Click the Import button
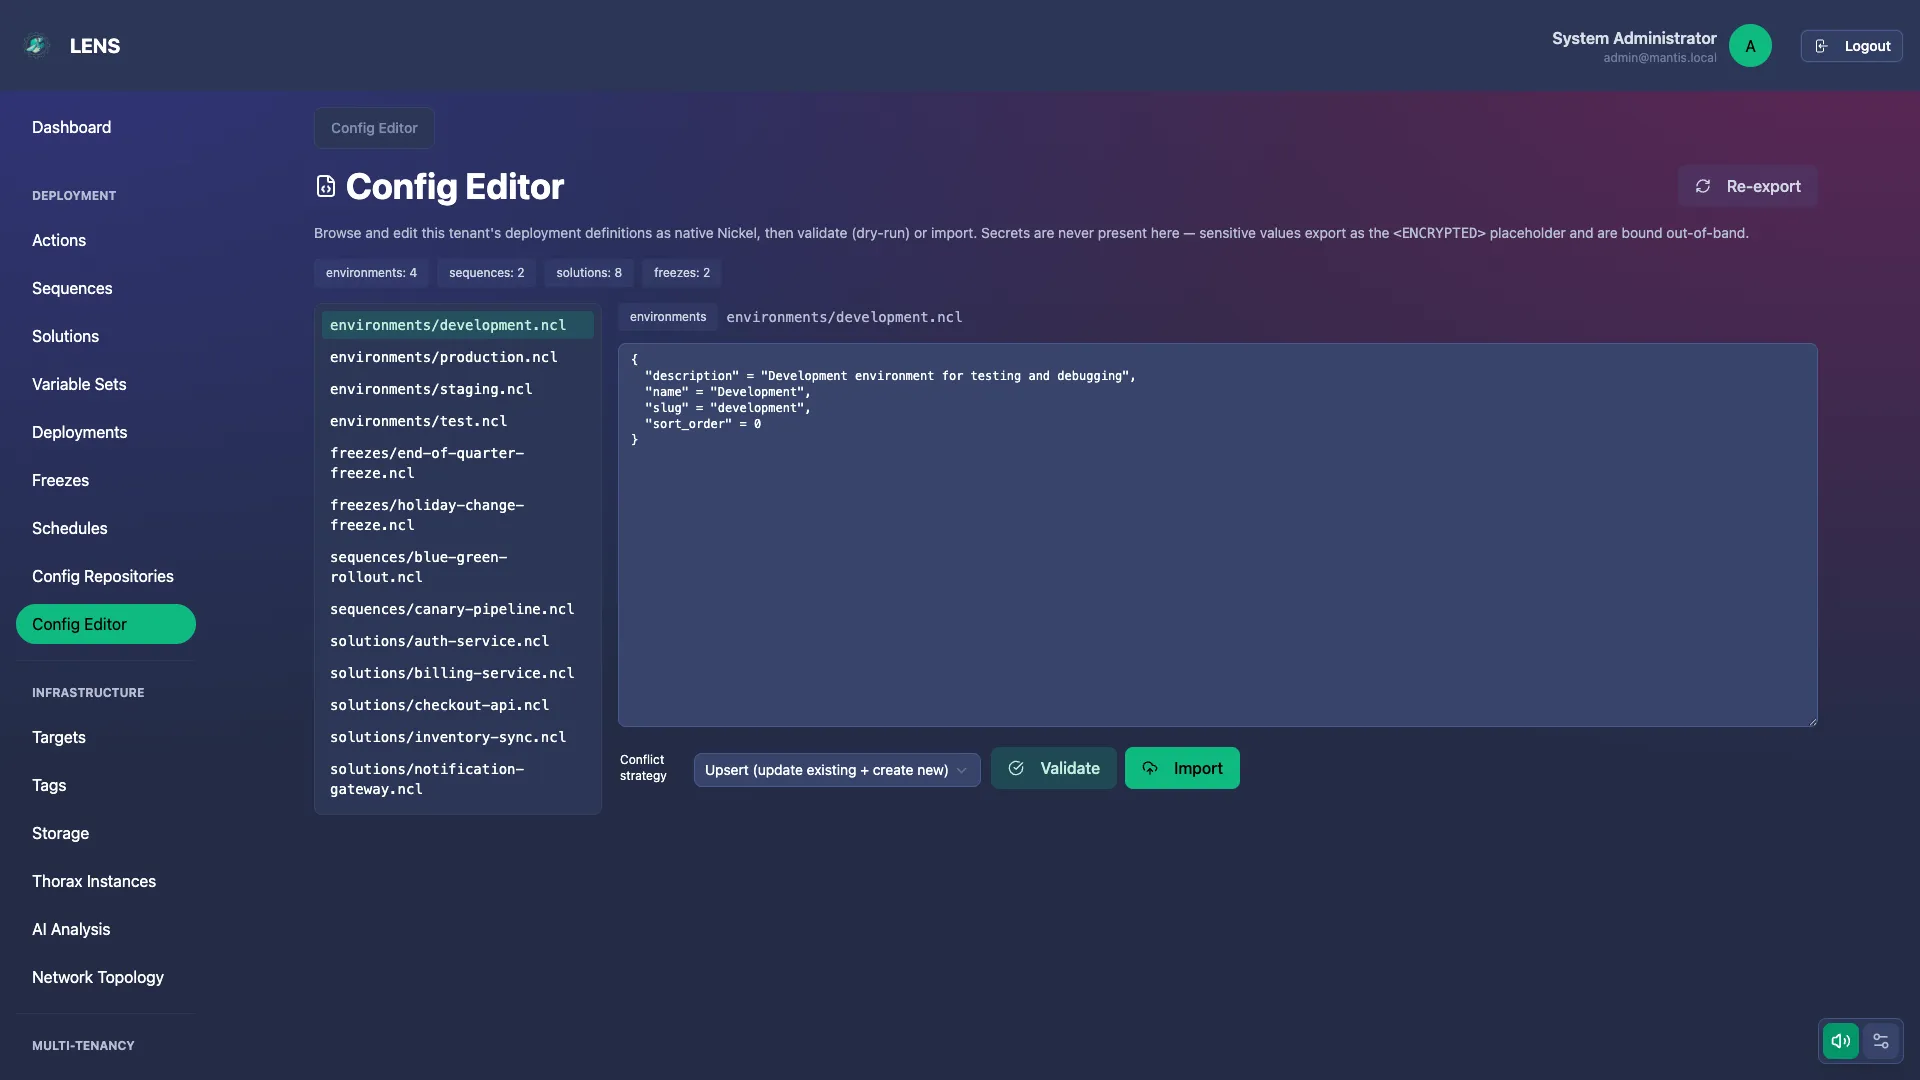Image resolution: width=1920 pixels, height=1080 pixels. click(1182, 768)
